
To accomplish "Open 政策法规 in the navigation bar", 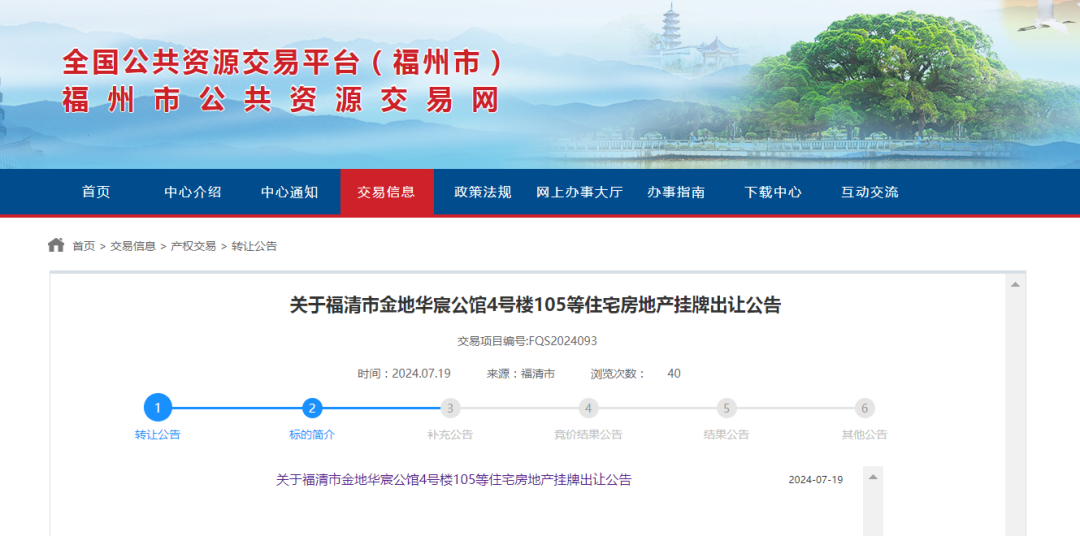I will click(x=483, y=192).
